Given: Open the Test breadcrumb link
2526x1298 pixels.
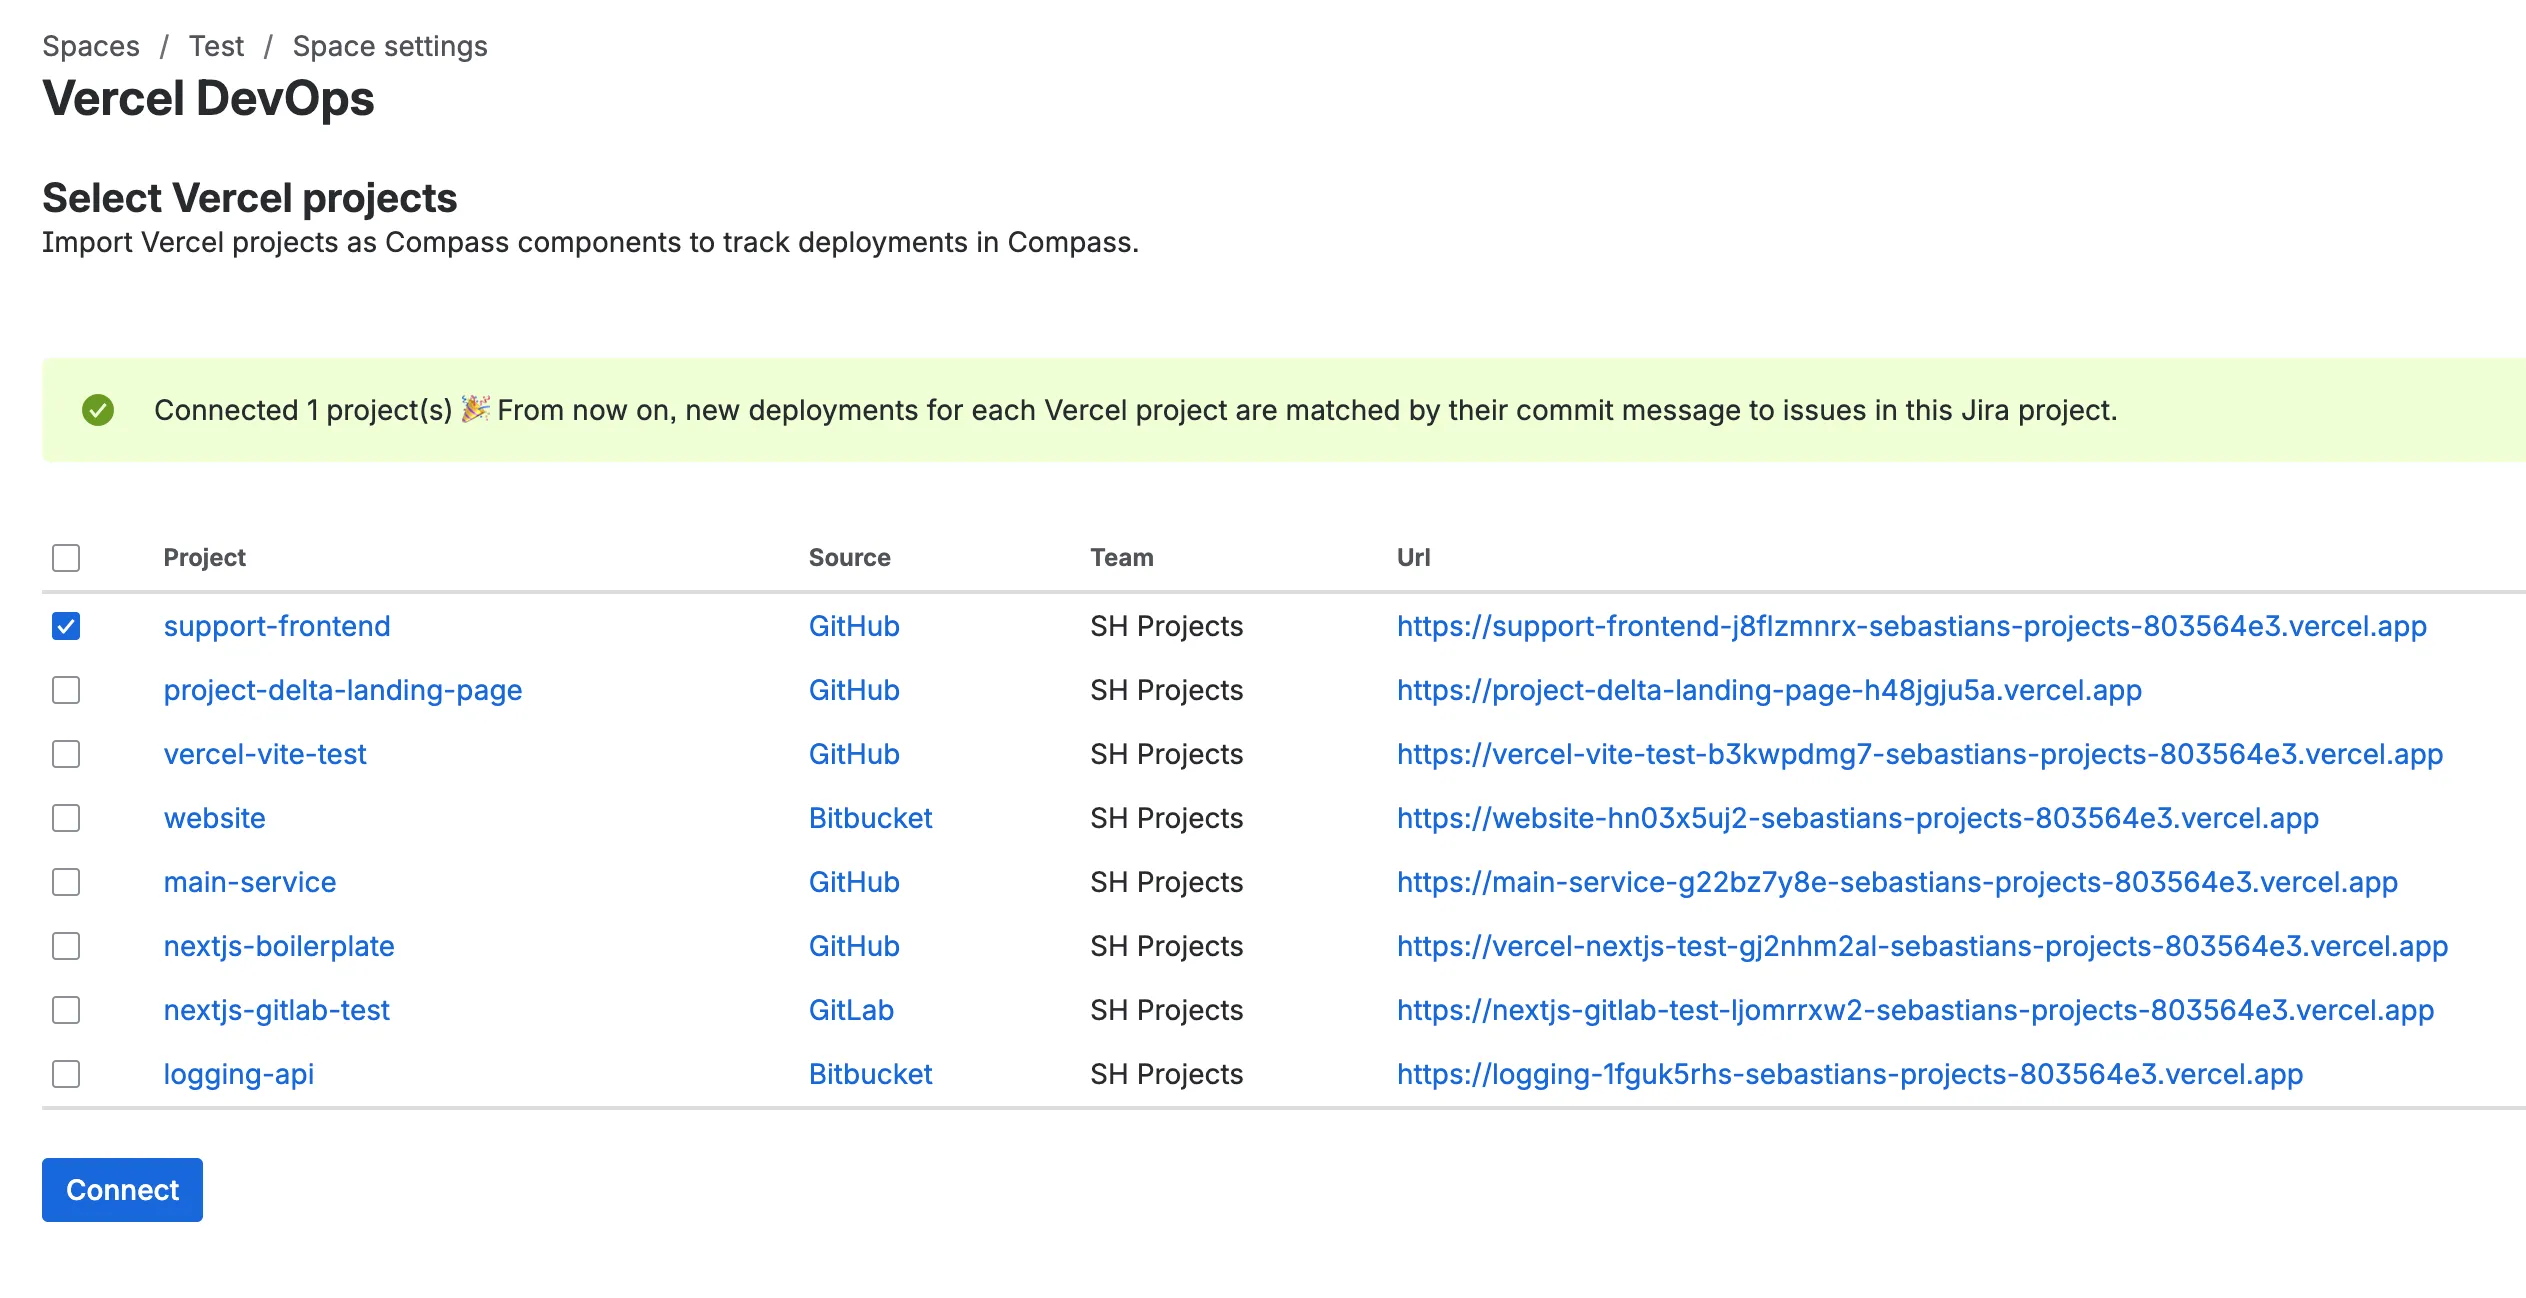Looking at the screenshot, I should click(216, 46).
